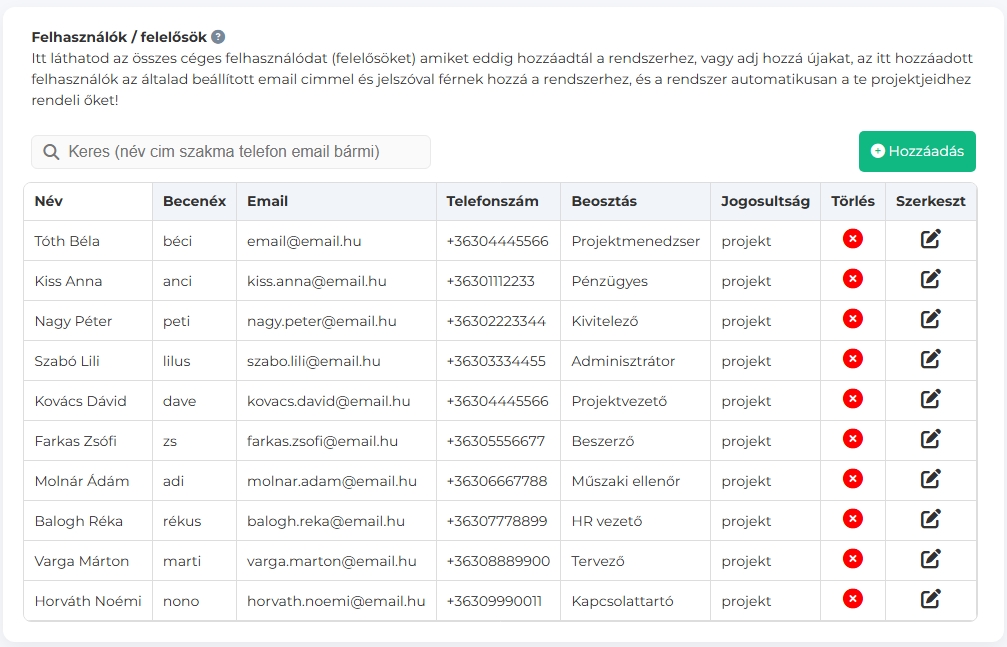This screenshot has width=1007, height=647.
Task: Click the green Hozzáadás button
Action: click(917, 152)
